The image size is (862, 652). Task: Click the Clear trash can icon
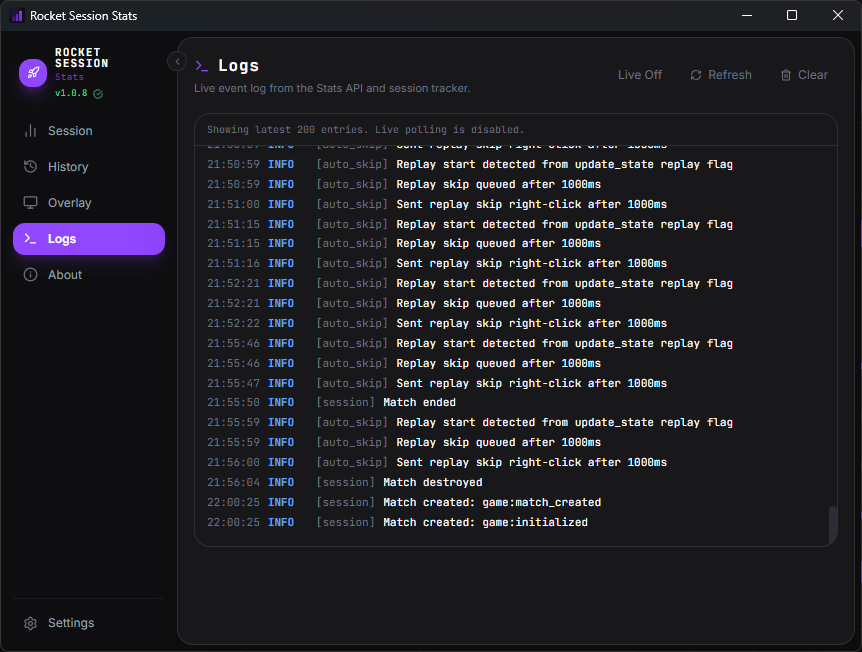pos(786,75)
